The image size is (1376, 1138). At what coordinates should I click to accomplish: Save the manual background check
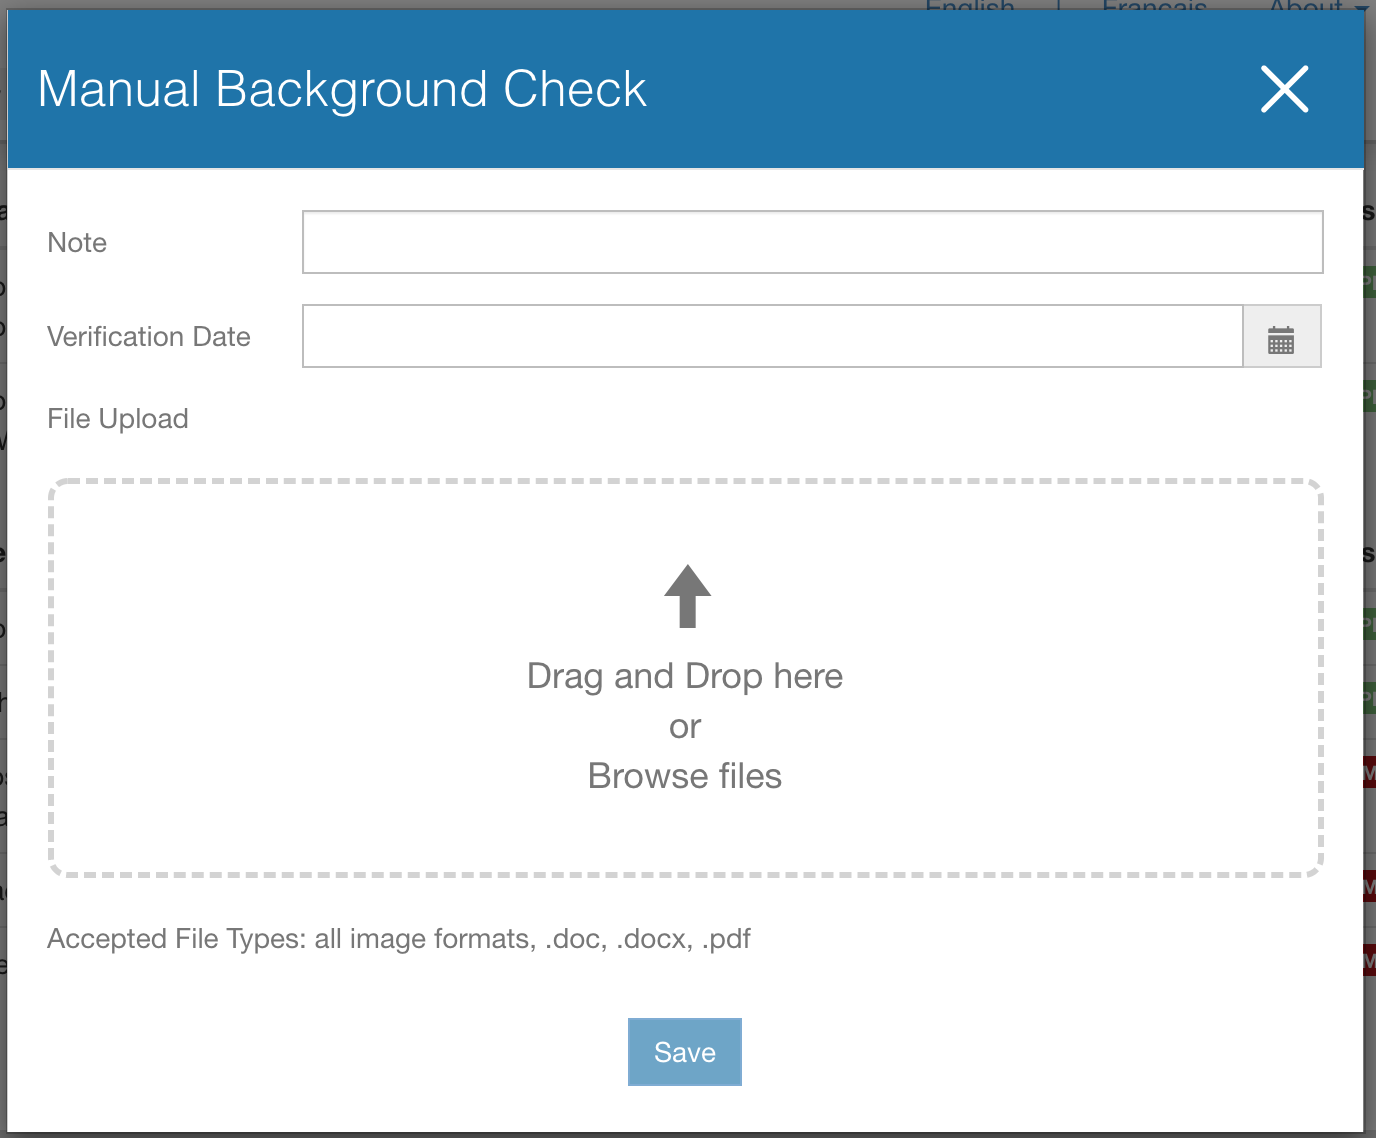[x=684, y=1052]
